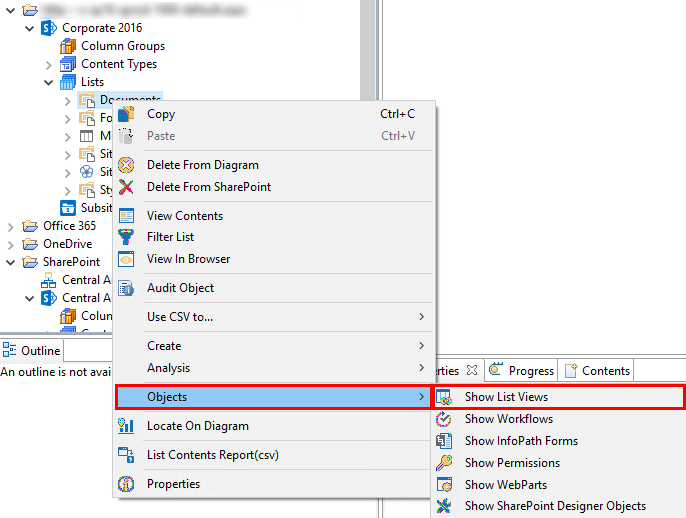686x518 pixels.
Task: Click the Audit Object icon
Action: pyautogui.click(x=126, y=288)
